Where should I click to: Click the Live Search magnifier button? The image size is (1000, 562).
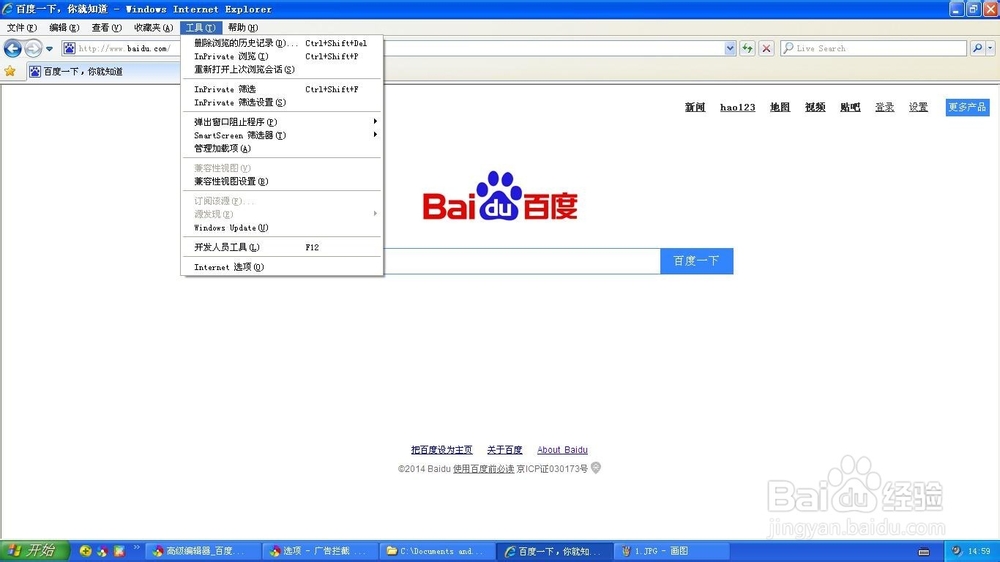pos(977,48)
